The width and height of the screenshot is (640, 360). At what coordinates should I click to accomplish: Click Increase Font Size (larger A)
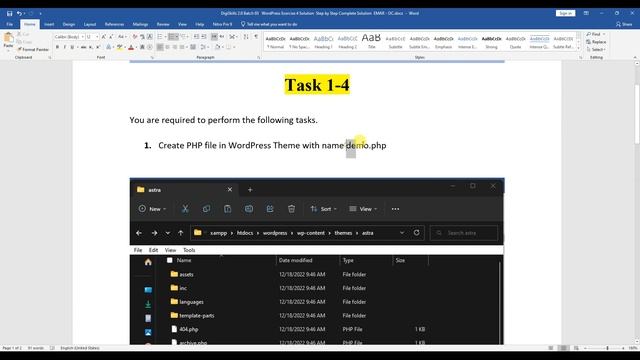pyautogui.click(x=104, y=37)
